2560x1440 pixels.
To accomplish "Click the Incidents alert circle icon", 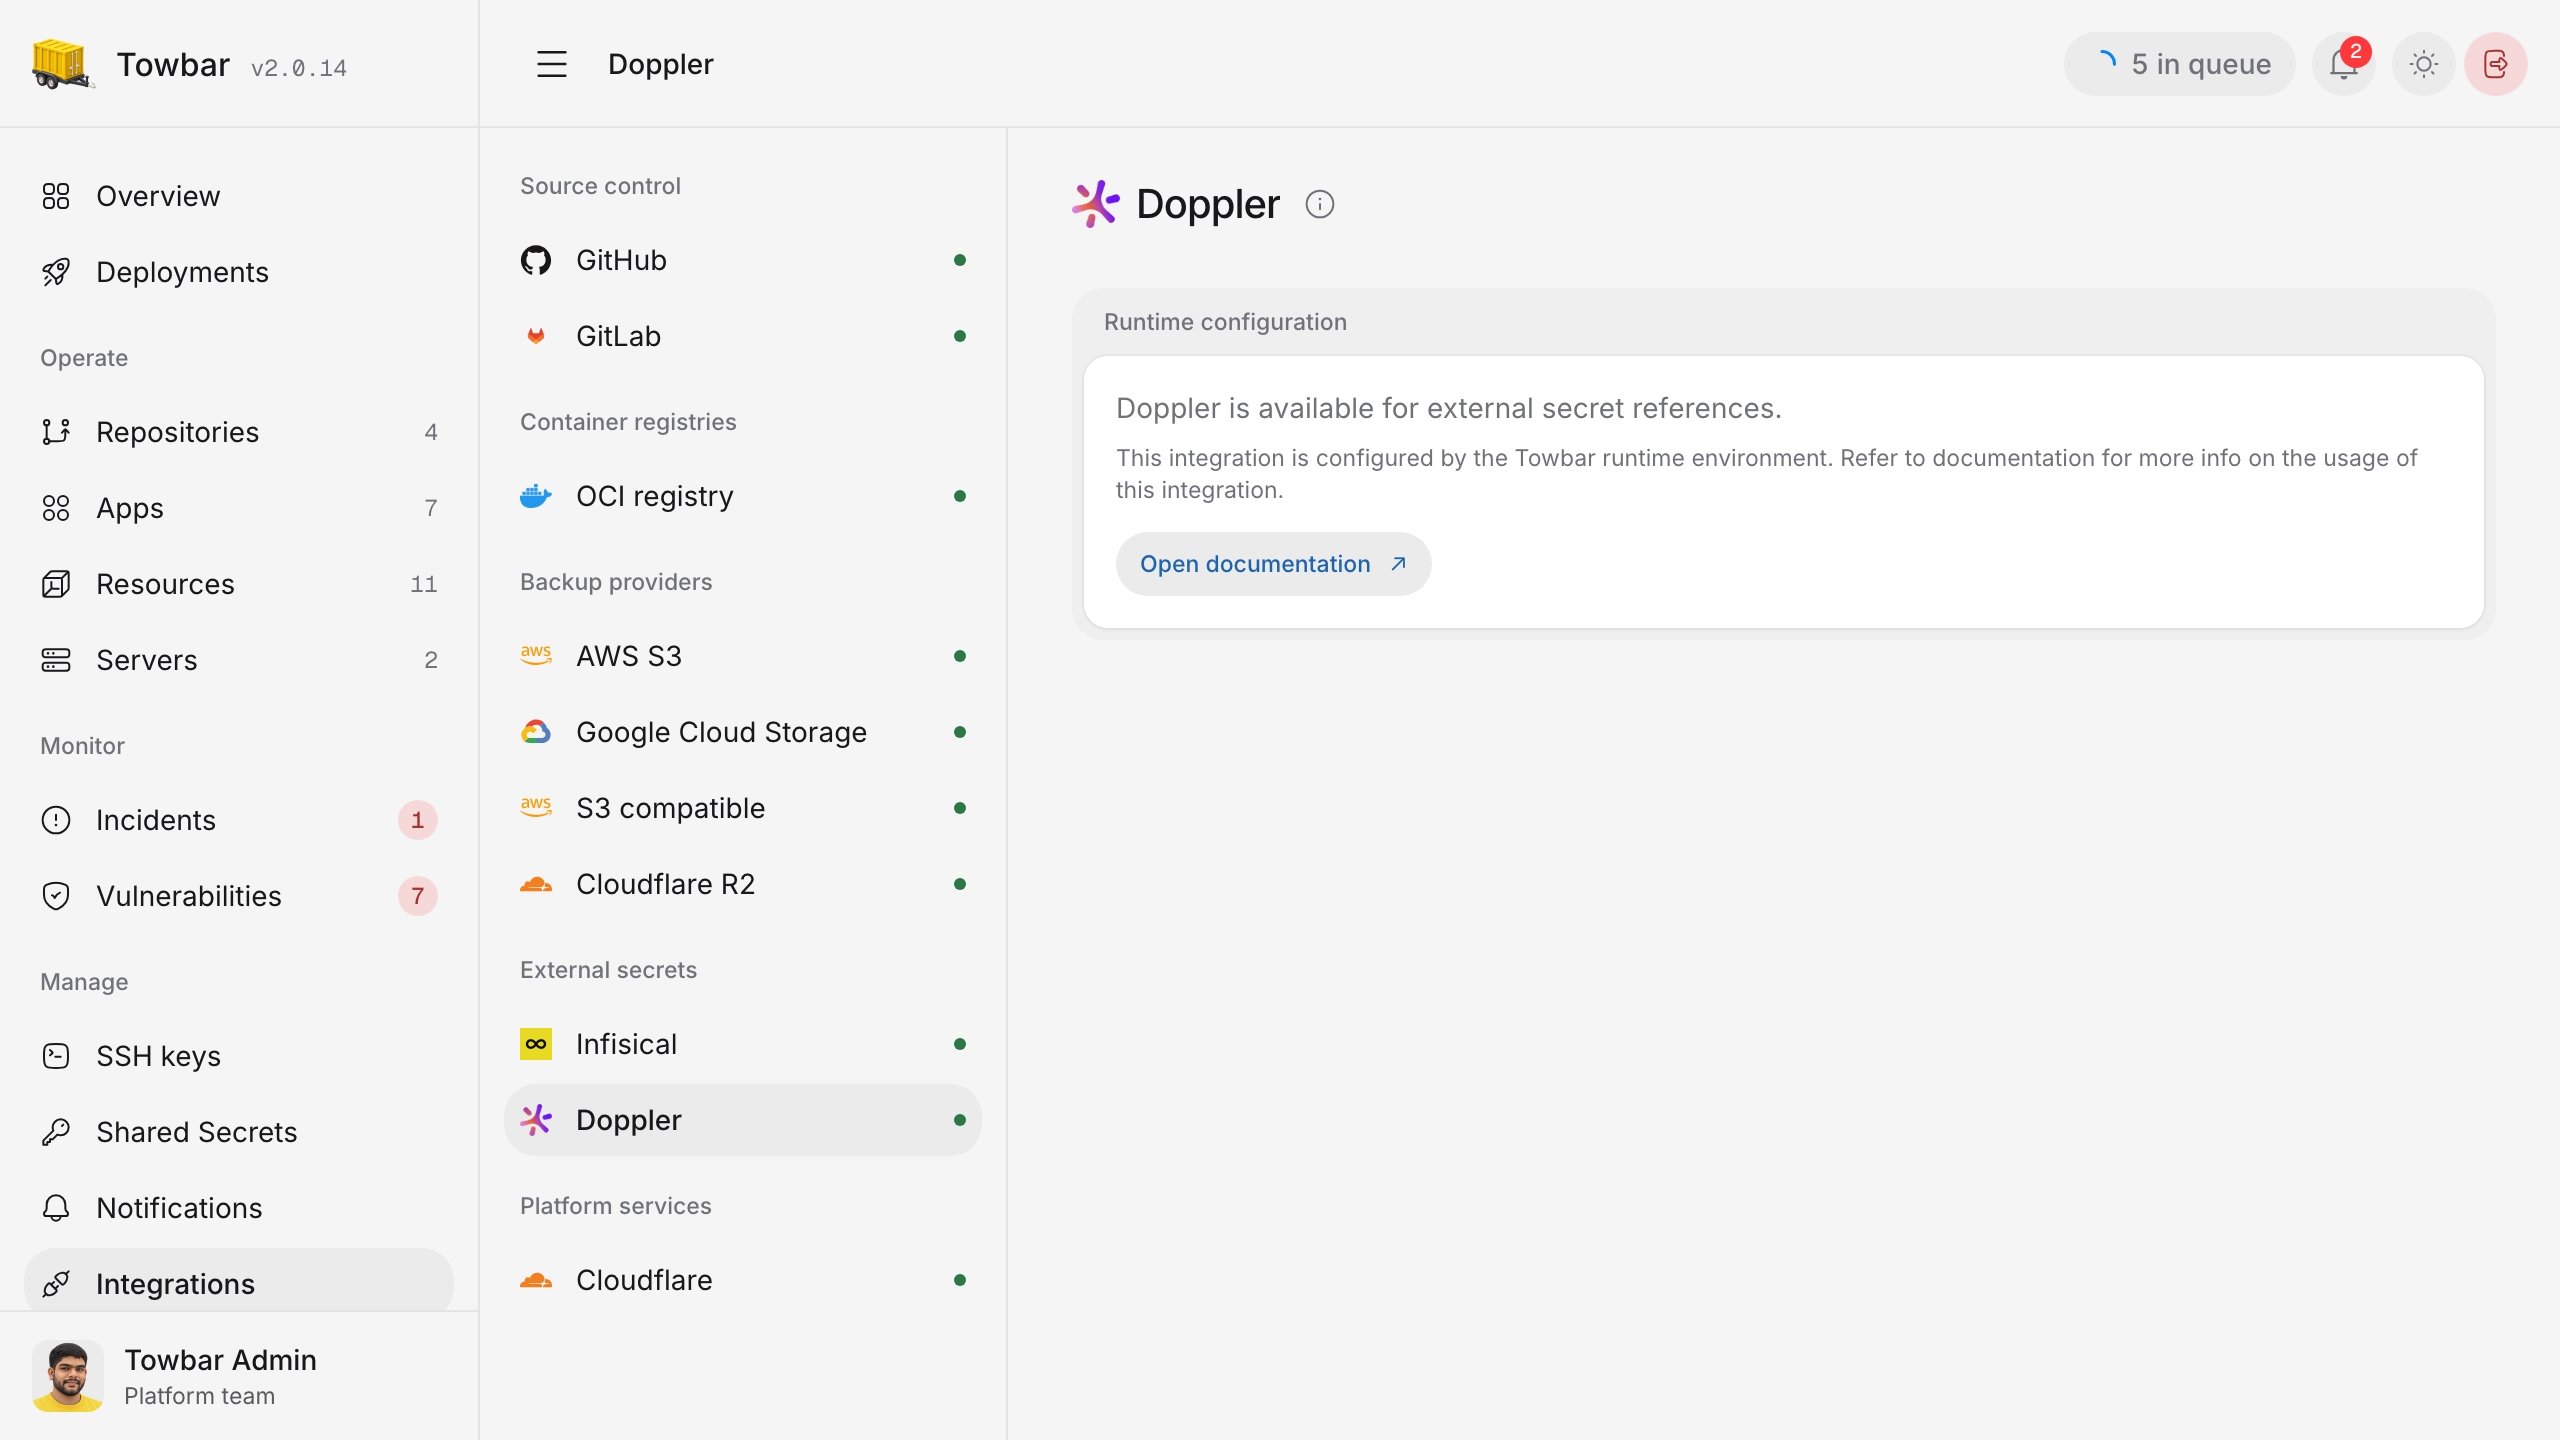I will pos(56,820).
